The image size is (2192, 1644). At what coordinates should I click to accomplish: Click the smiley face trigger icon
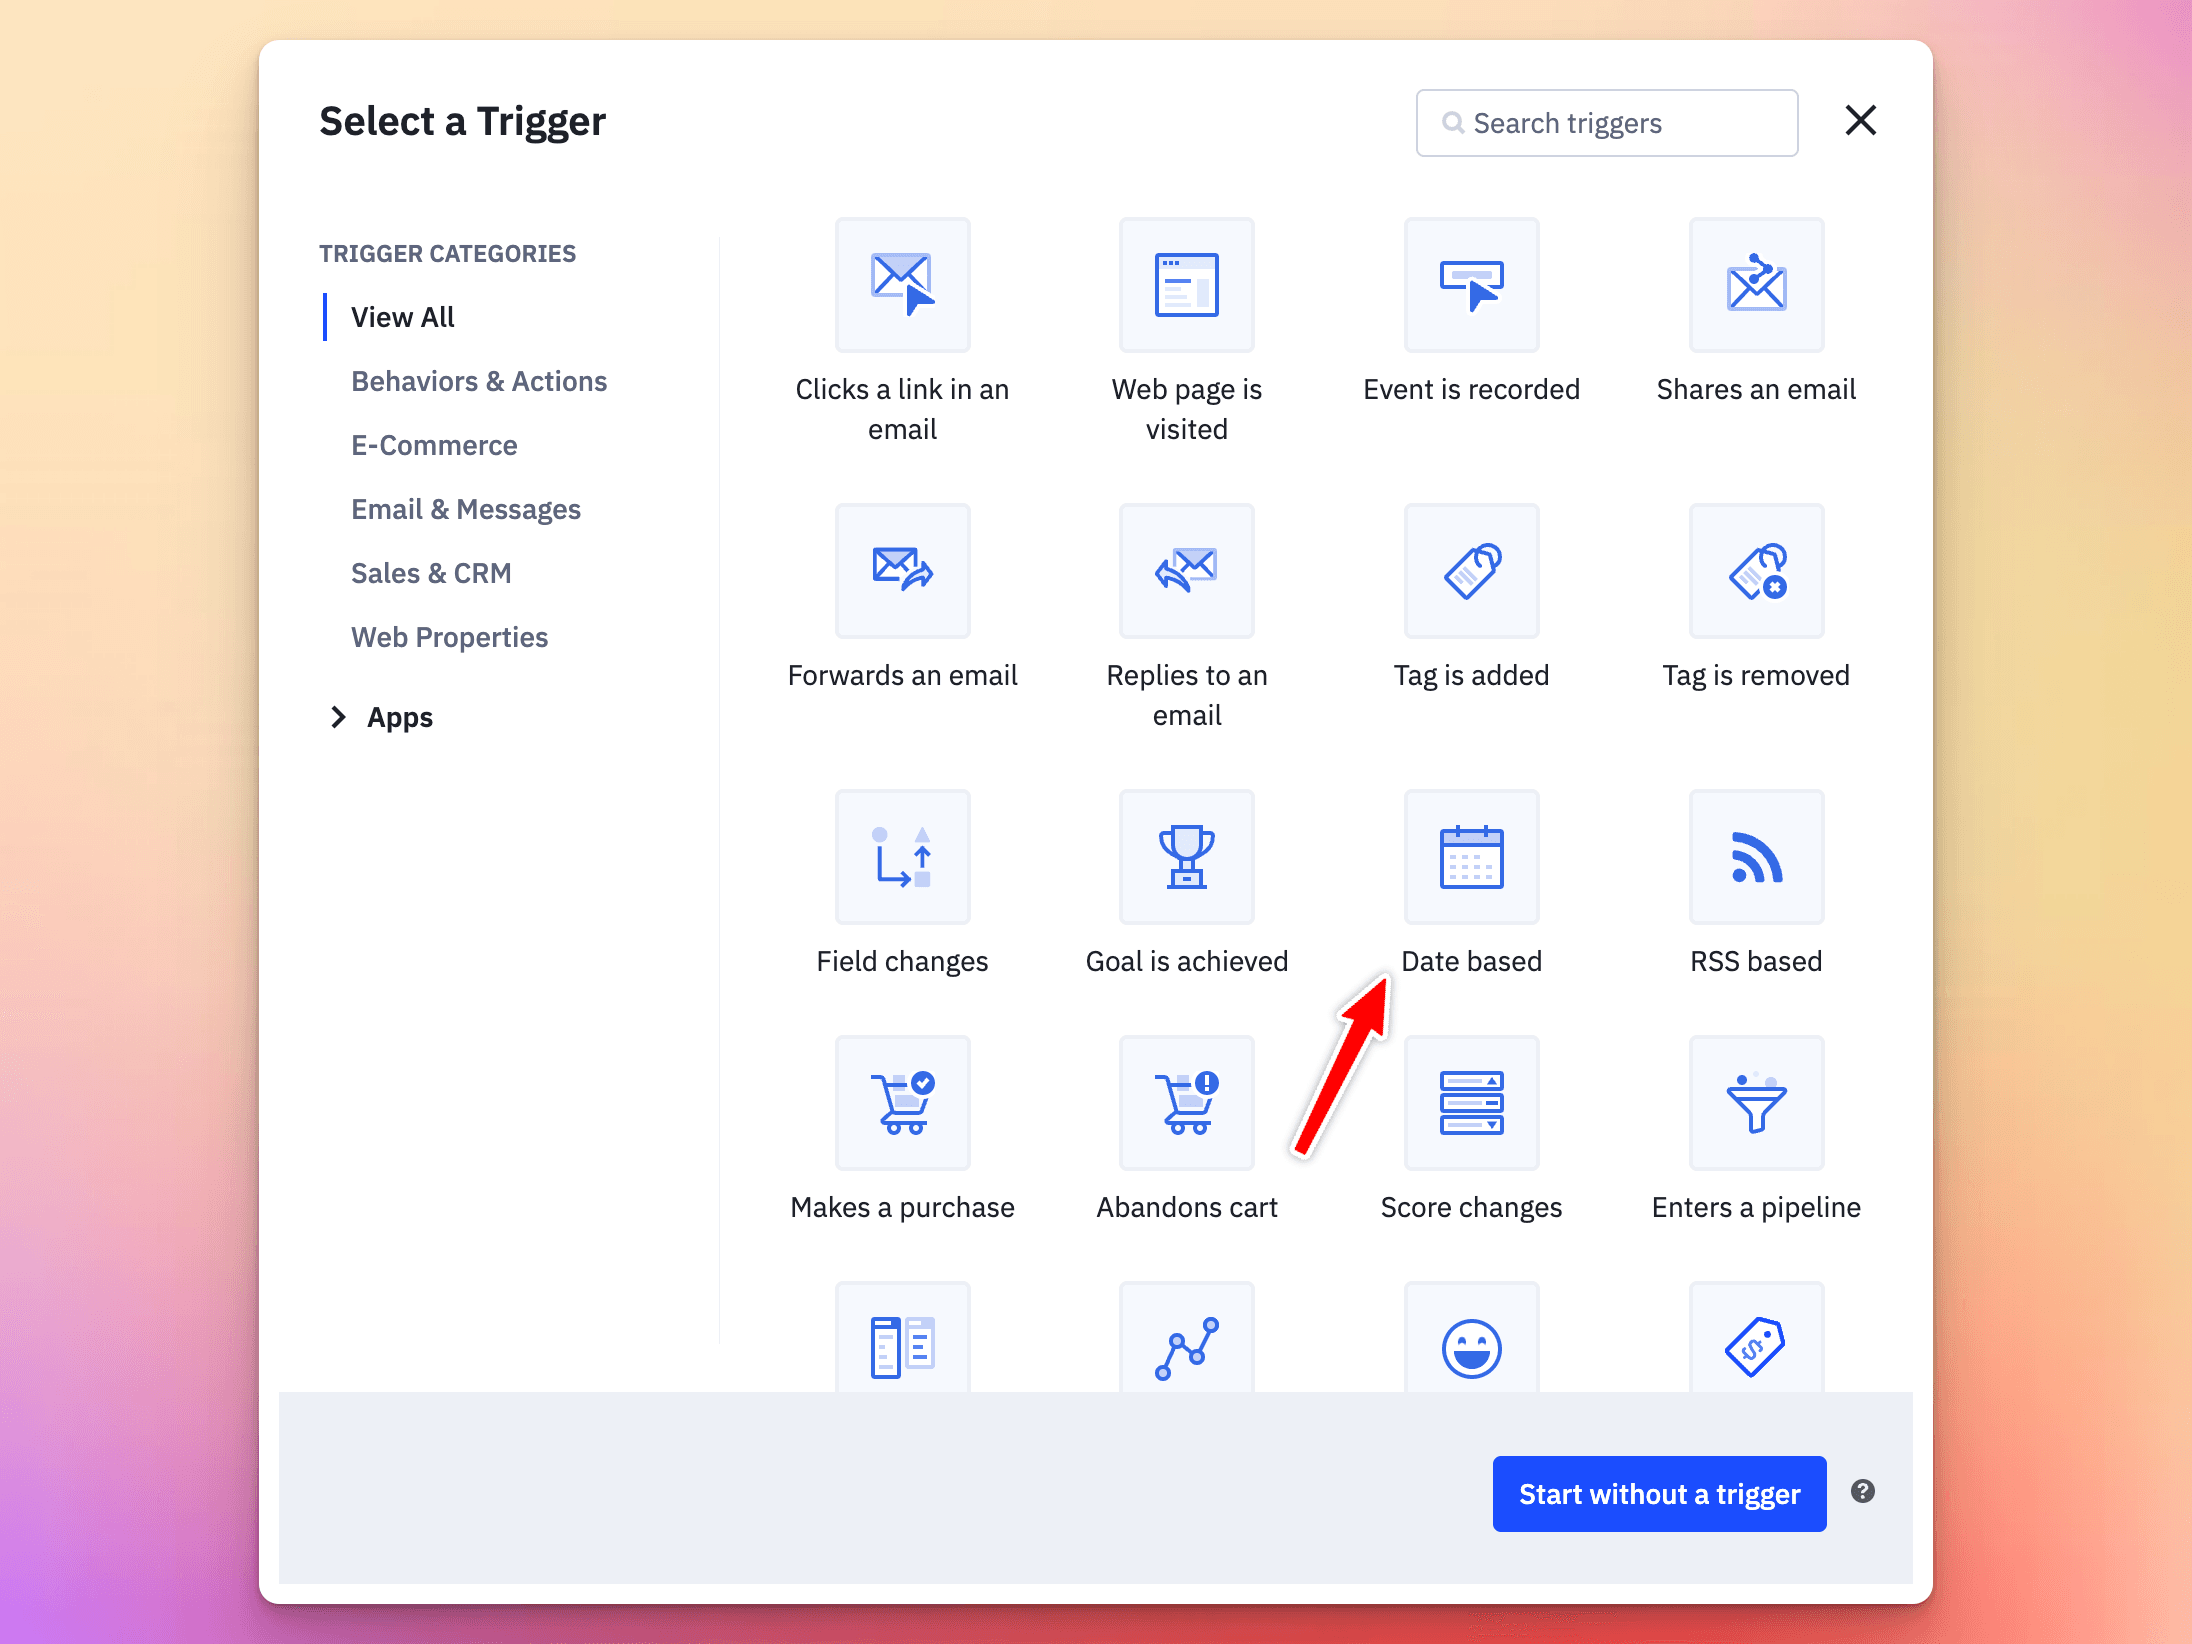tap(1471, 1338)
